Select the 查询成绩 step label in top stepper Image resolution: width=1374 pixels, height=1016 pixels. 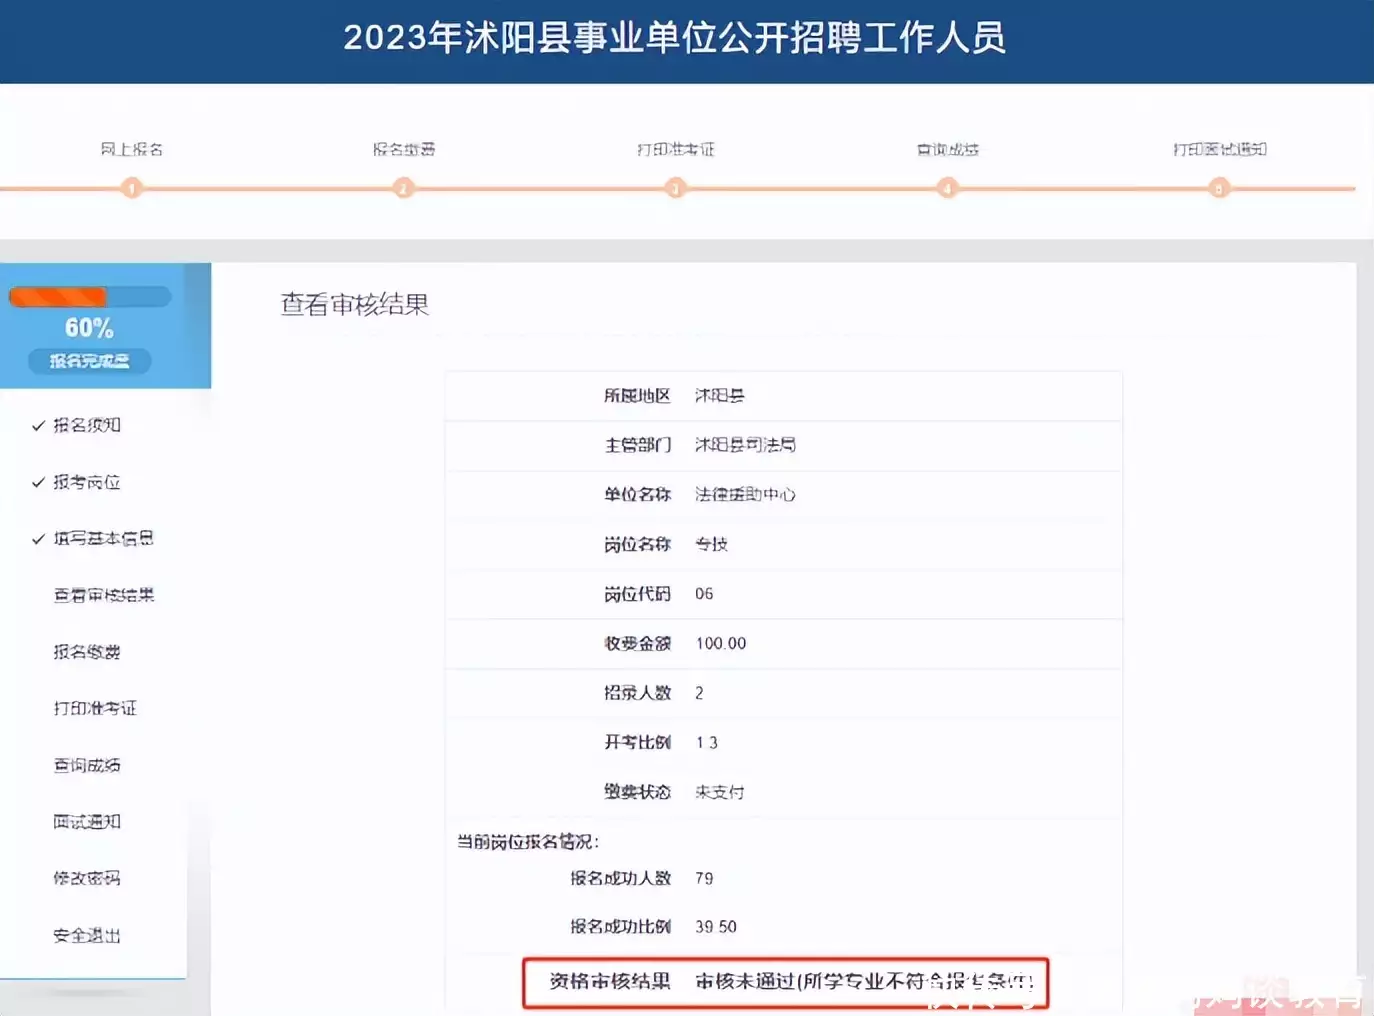(x=948, y=149)
